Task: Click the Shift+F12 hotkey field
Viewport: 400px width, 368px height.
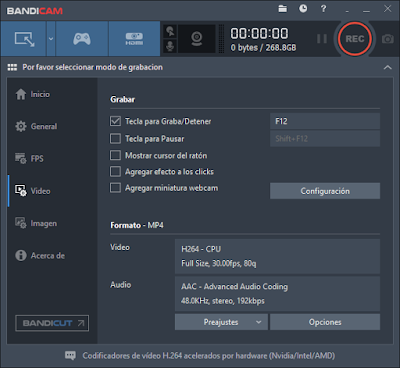Action: [325, 139]
